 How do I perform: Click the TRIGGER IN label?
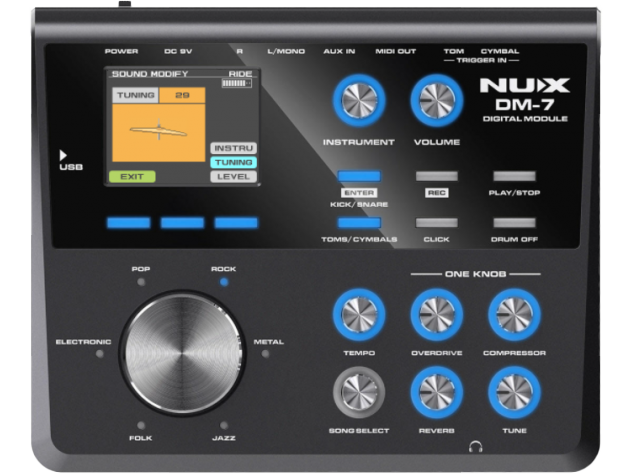point(482,60)
